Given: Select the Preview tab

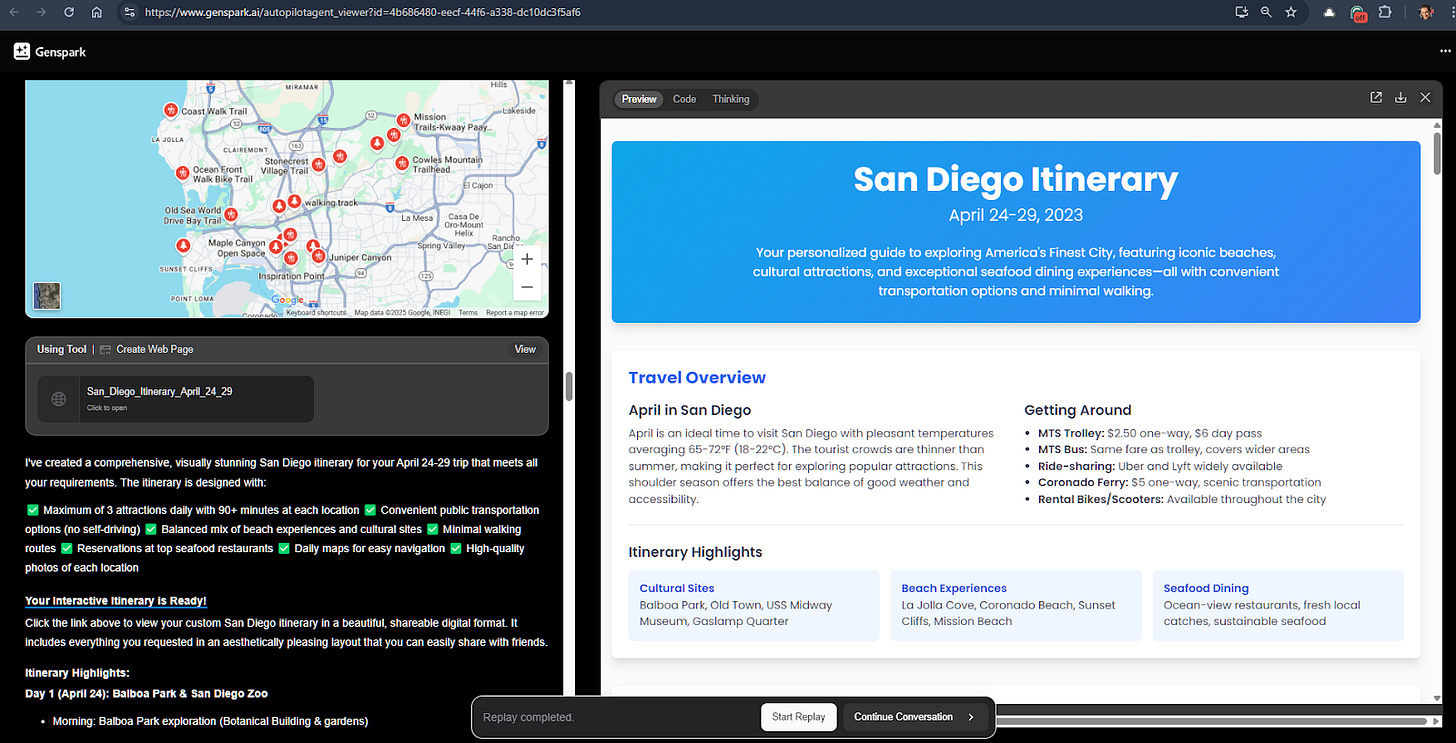Looking at the screenshot, I should click(638, 99).
